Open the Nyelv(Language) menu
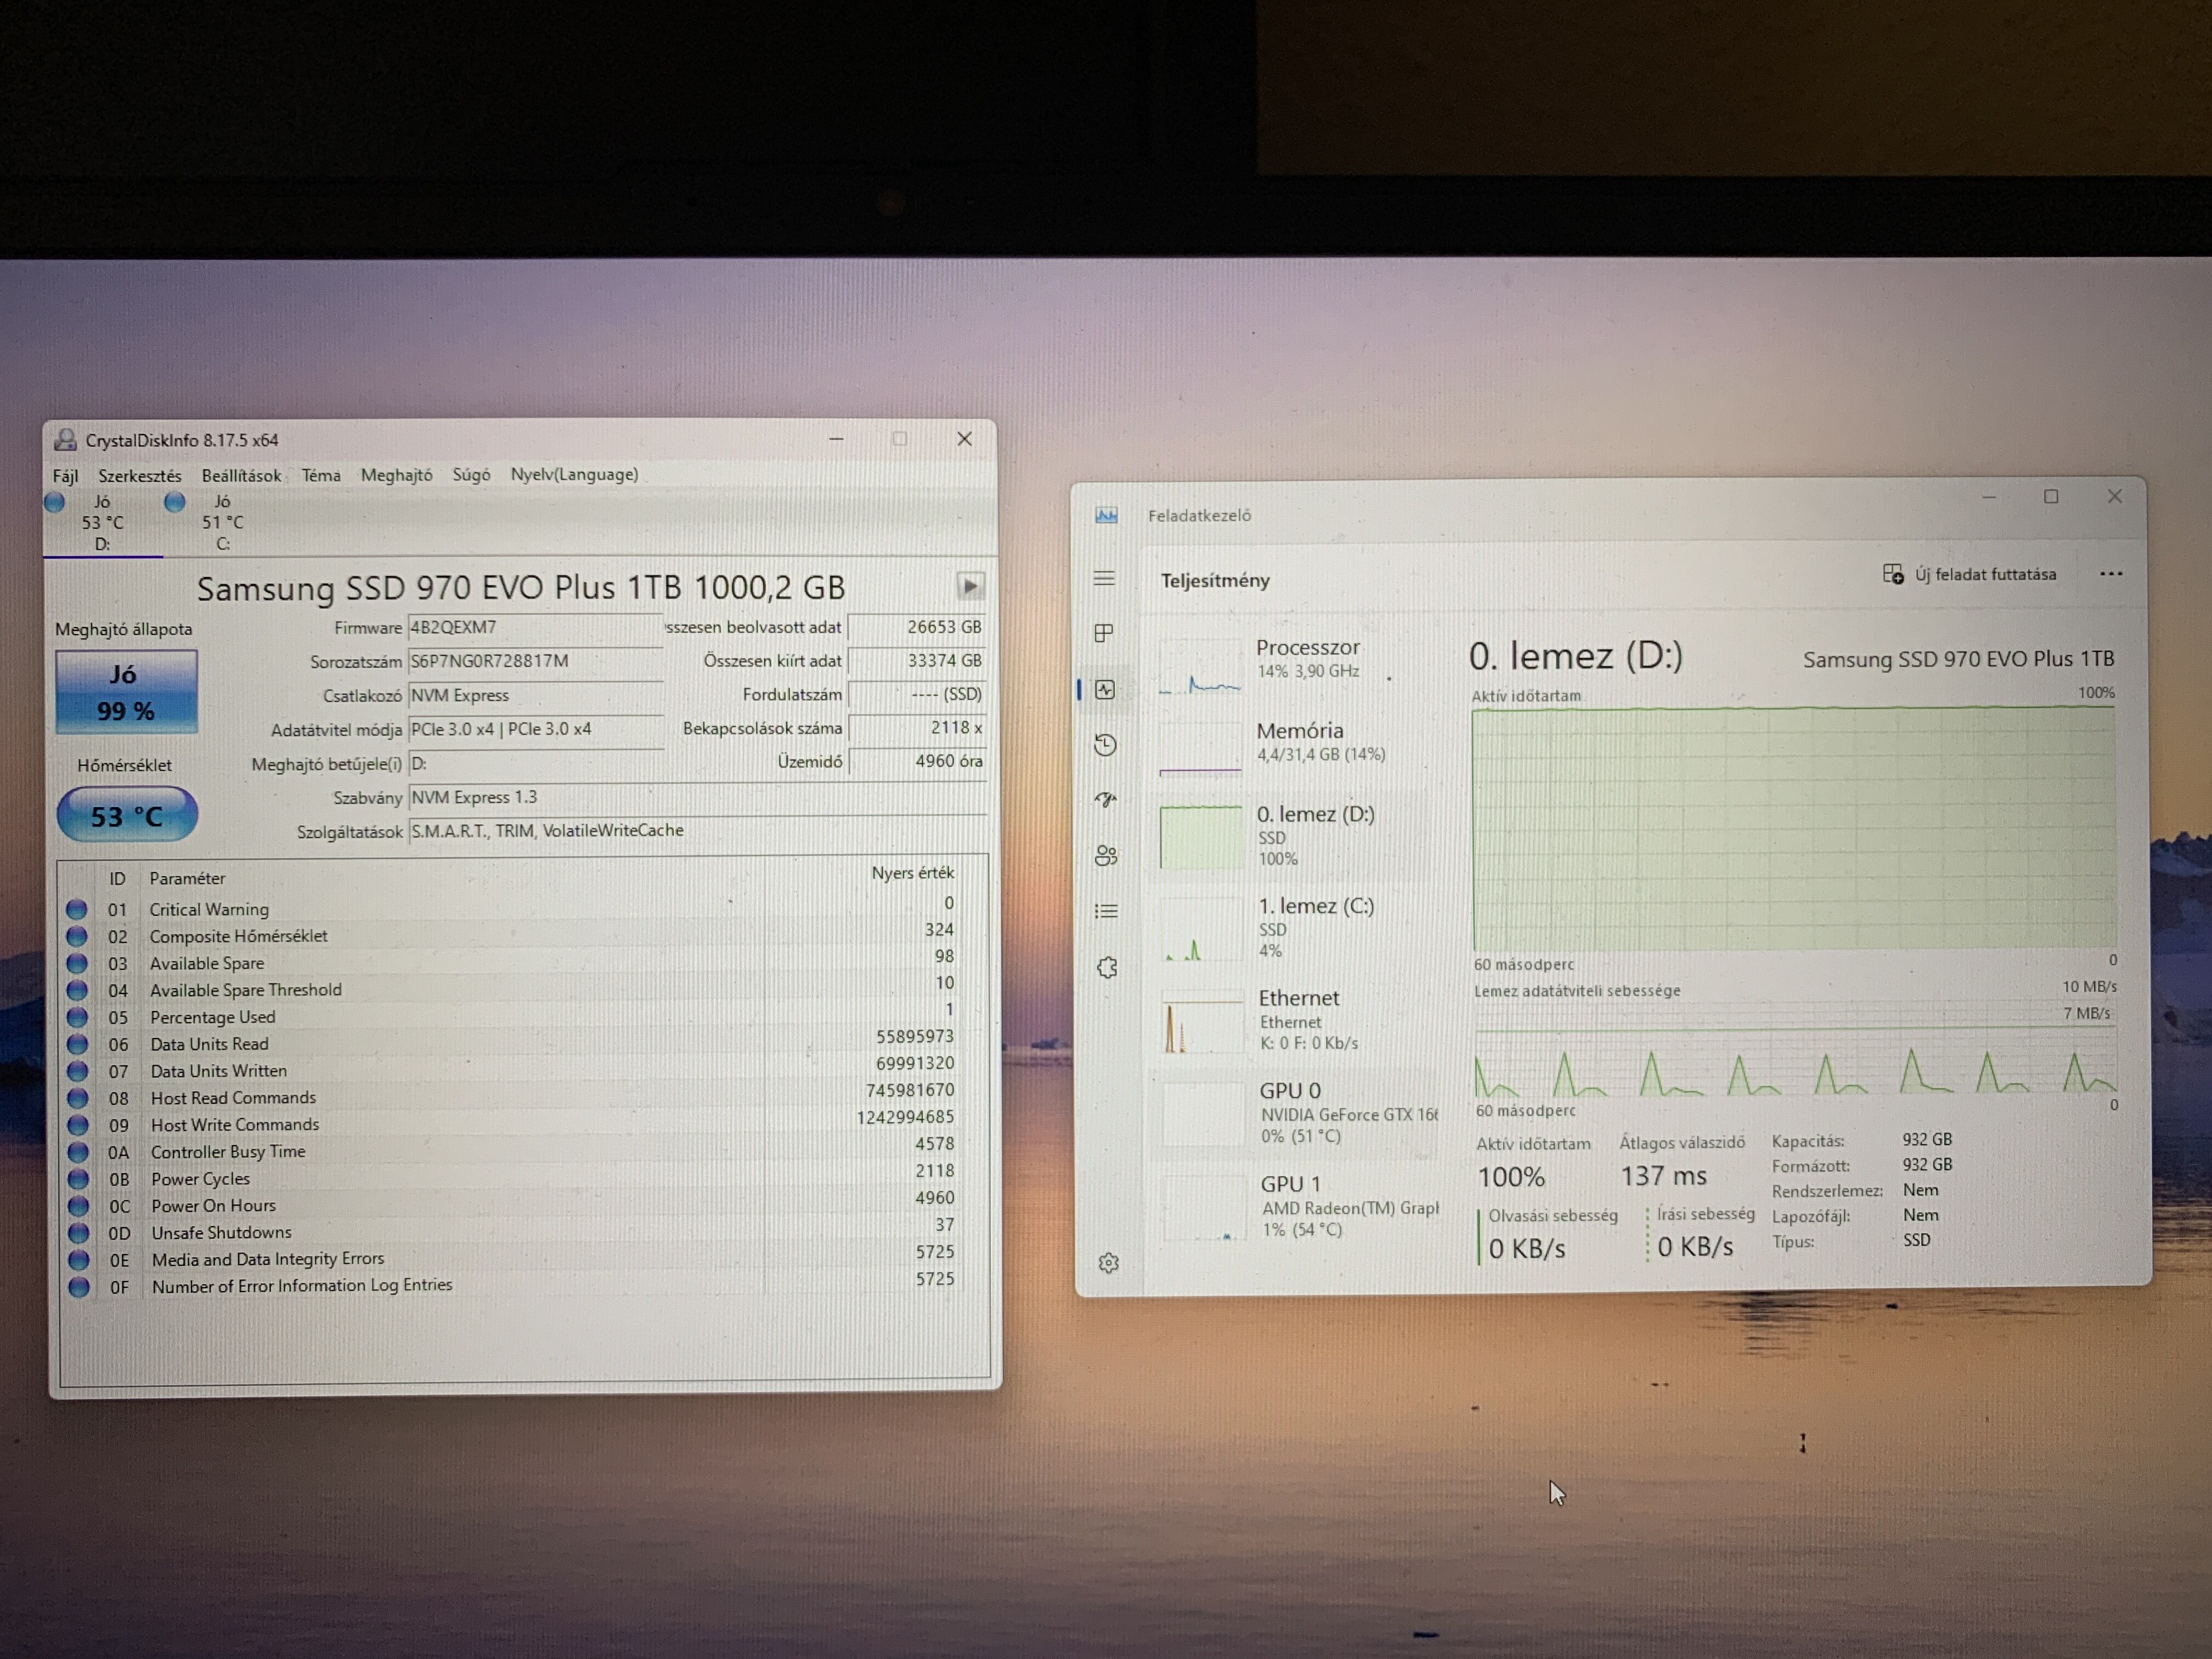This screenshot has width=2212, height=1659. pos(574,474)
